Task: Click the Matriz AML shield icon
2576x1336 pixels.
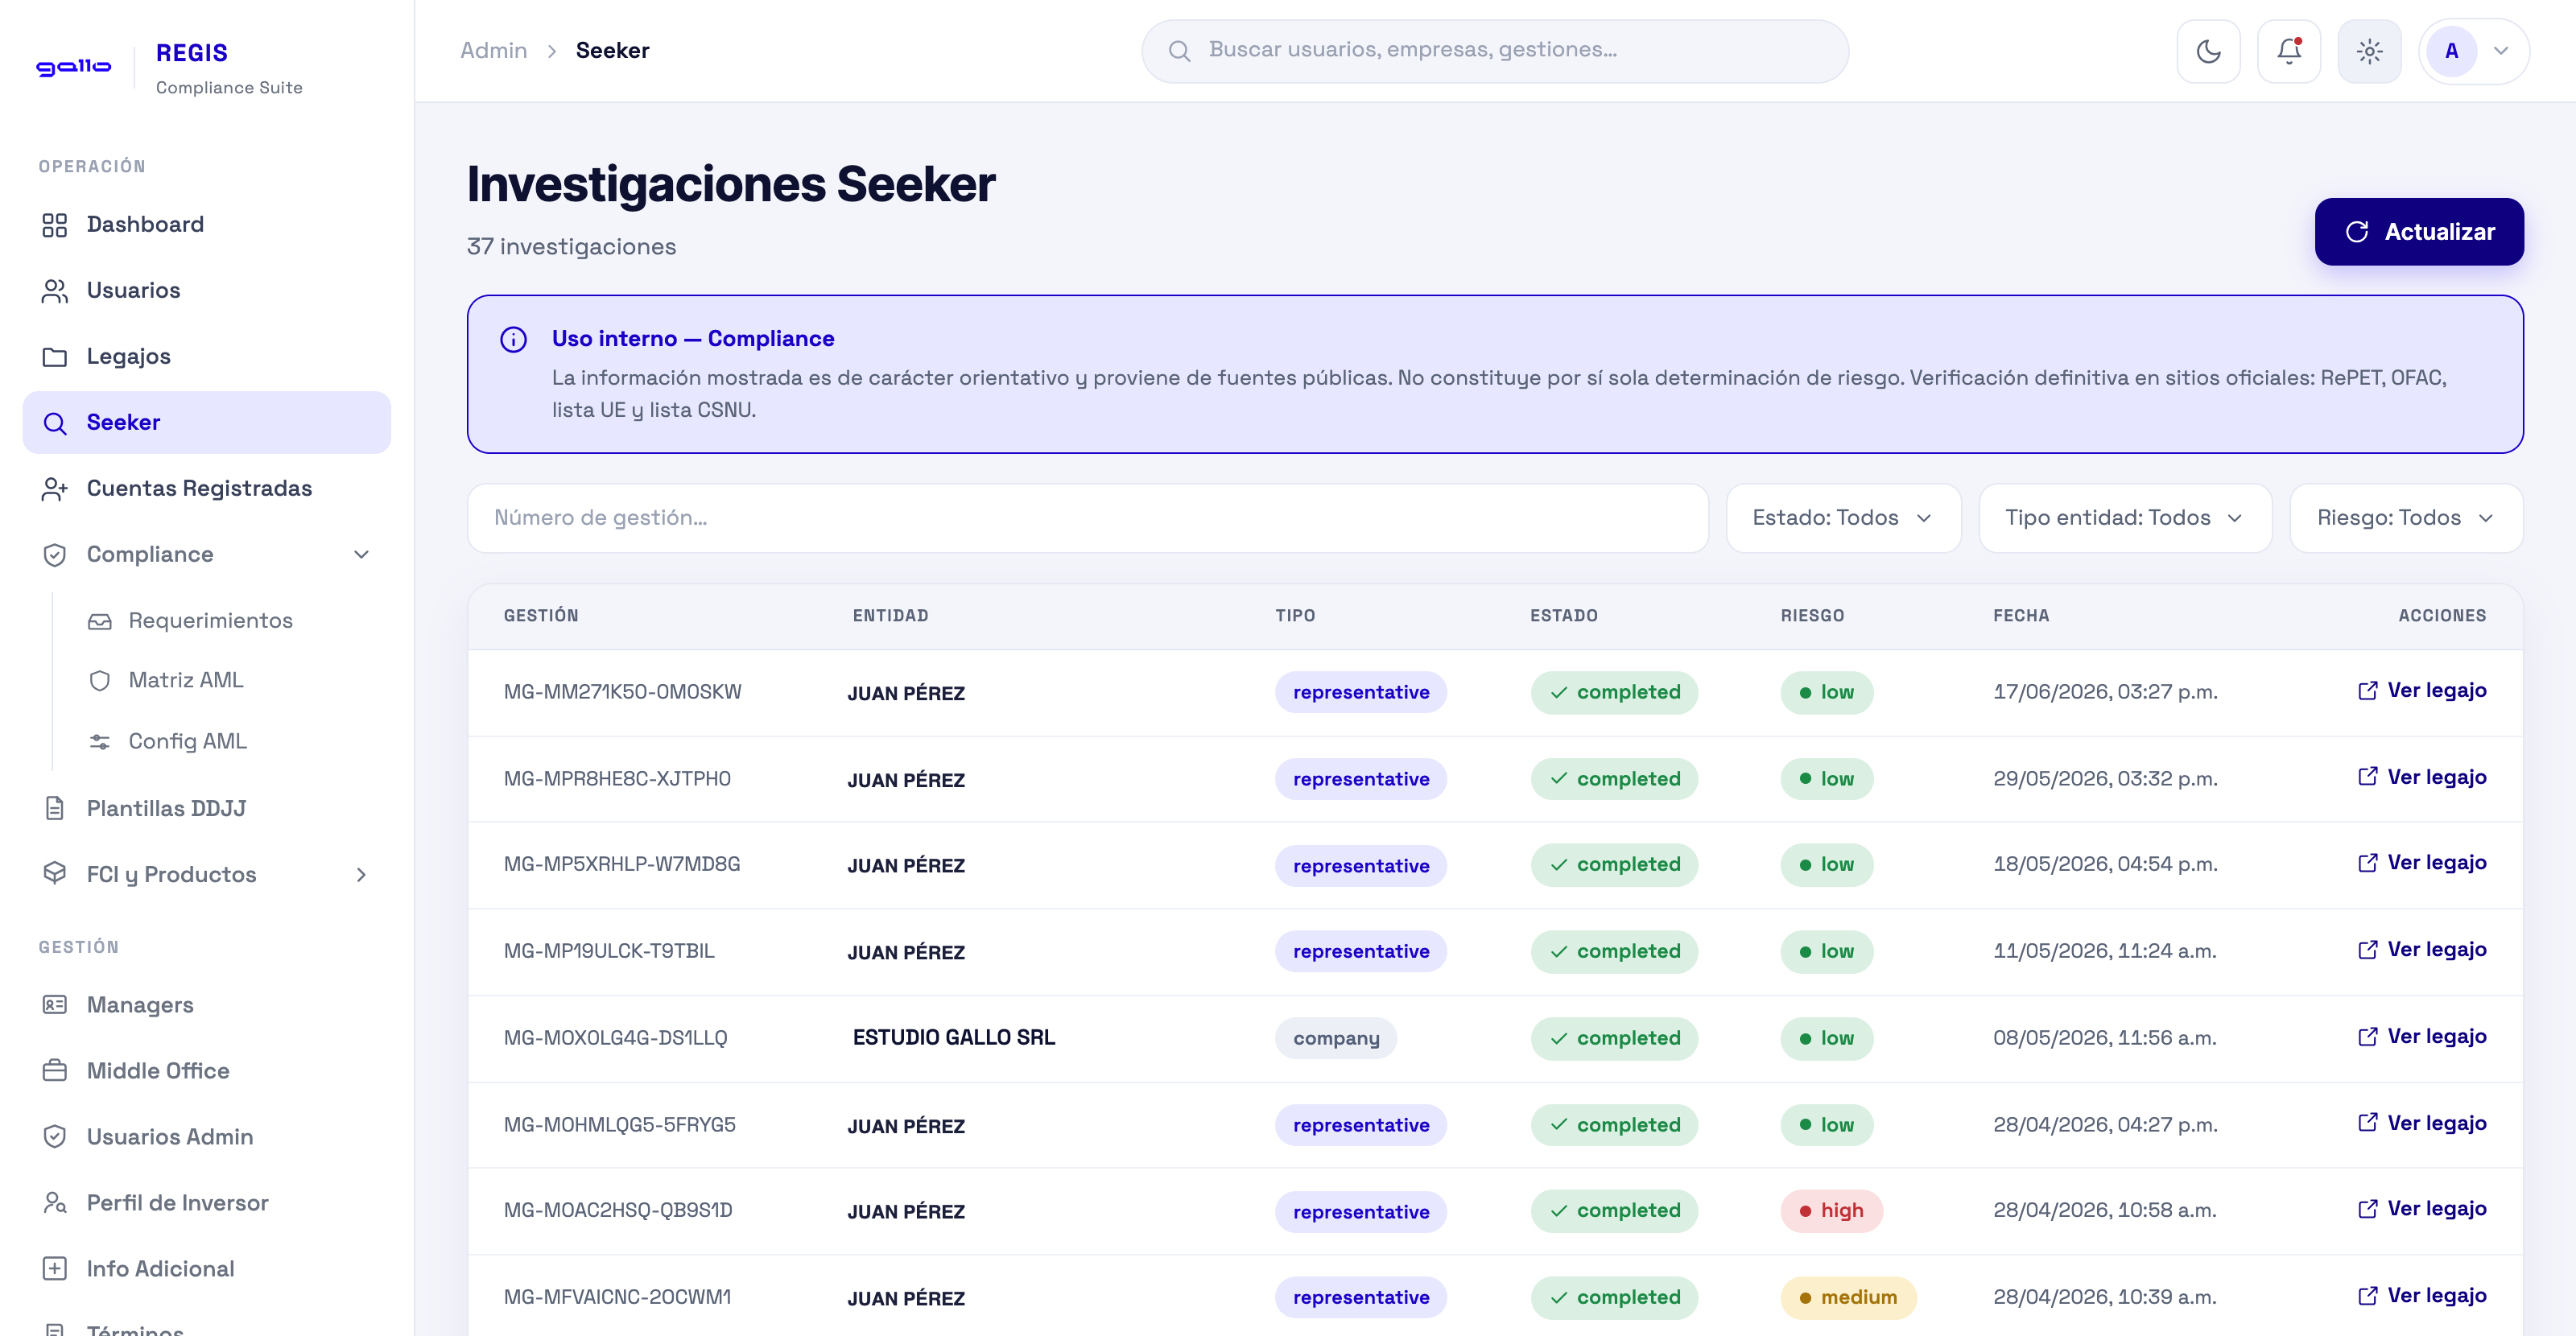Action: pyautogui.click(x=100, y=681)
